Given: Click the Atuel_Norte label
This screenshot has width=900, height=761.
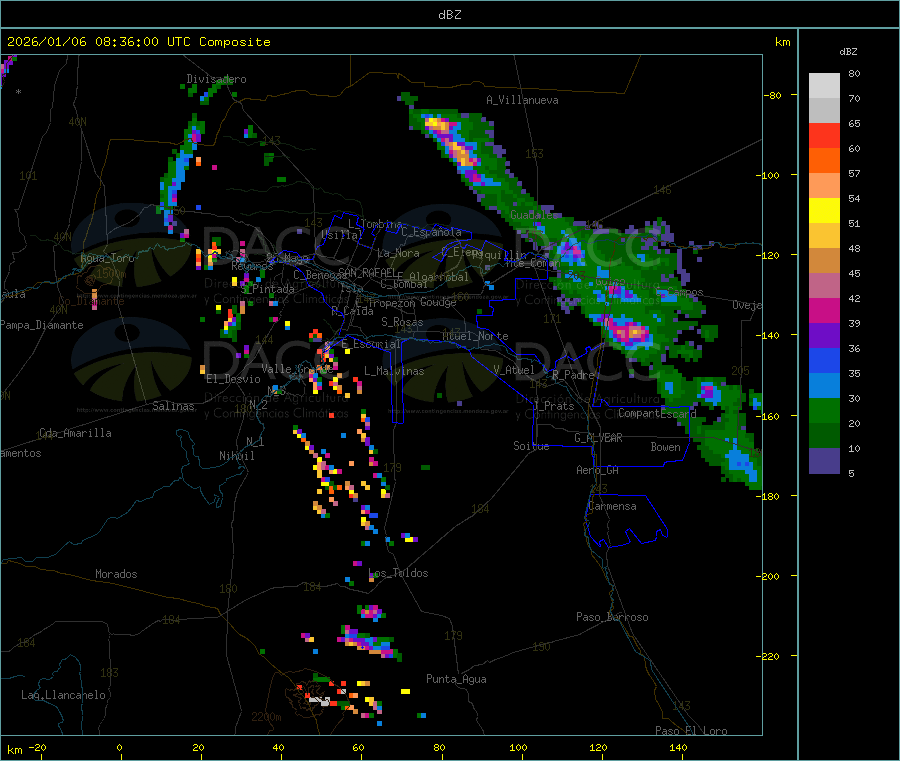Looking at the screenshot, I should tap(475, 336).
